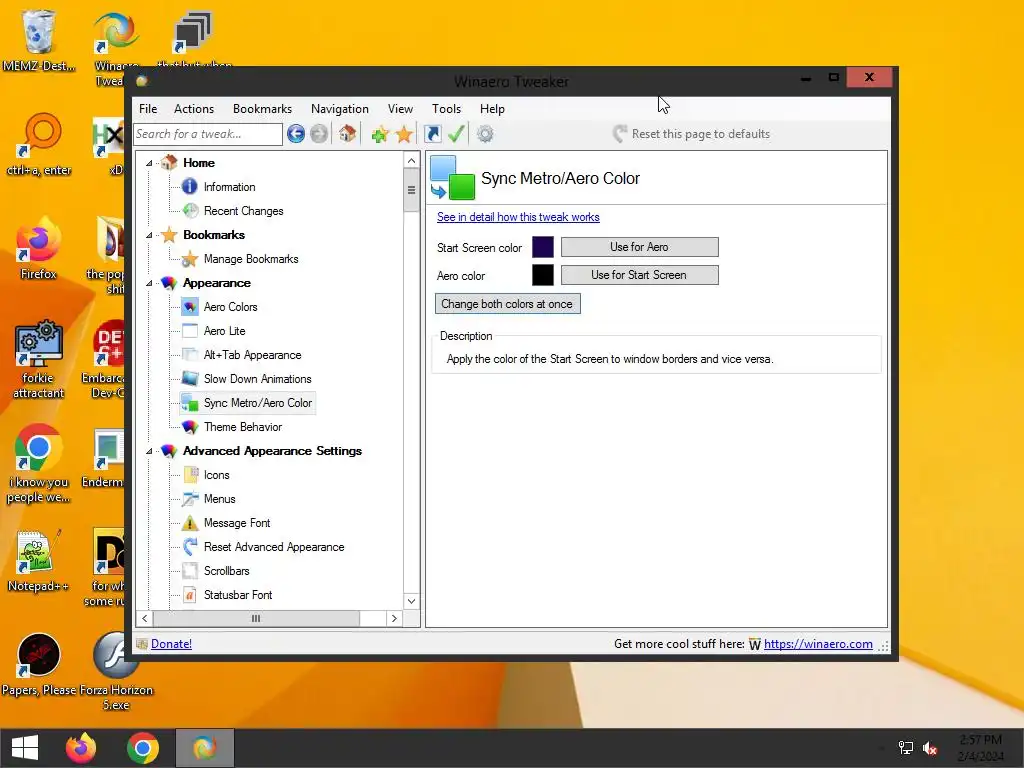
Task: Click the Information tree icon
Action: click(x=189, y=187)
